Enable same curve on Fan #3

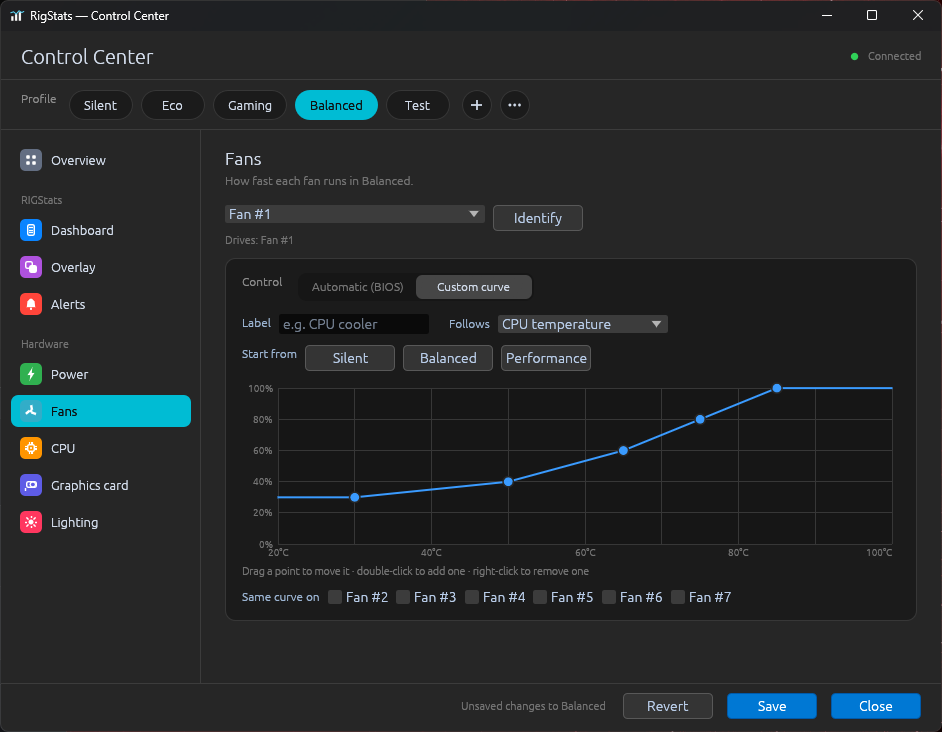(x=403, y=597)
